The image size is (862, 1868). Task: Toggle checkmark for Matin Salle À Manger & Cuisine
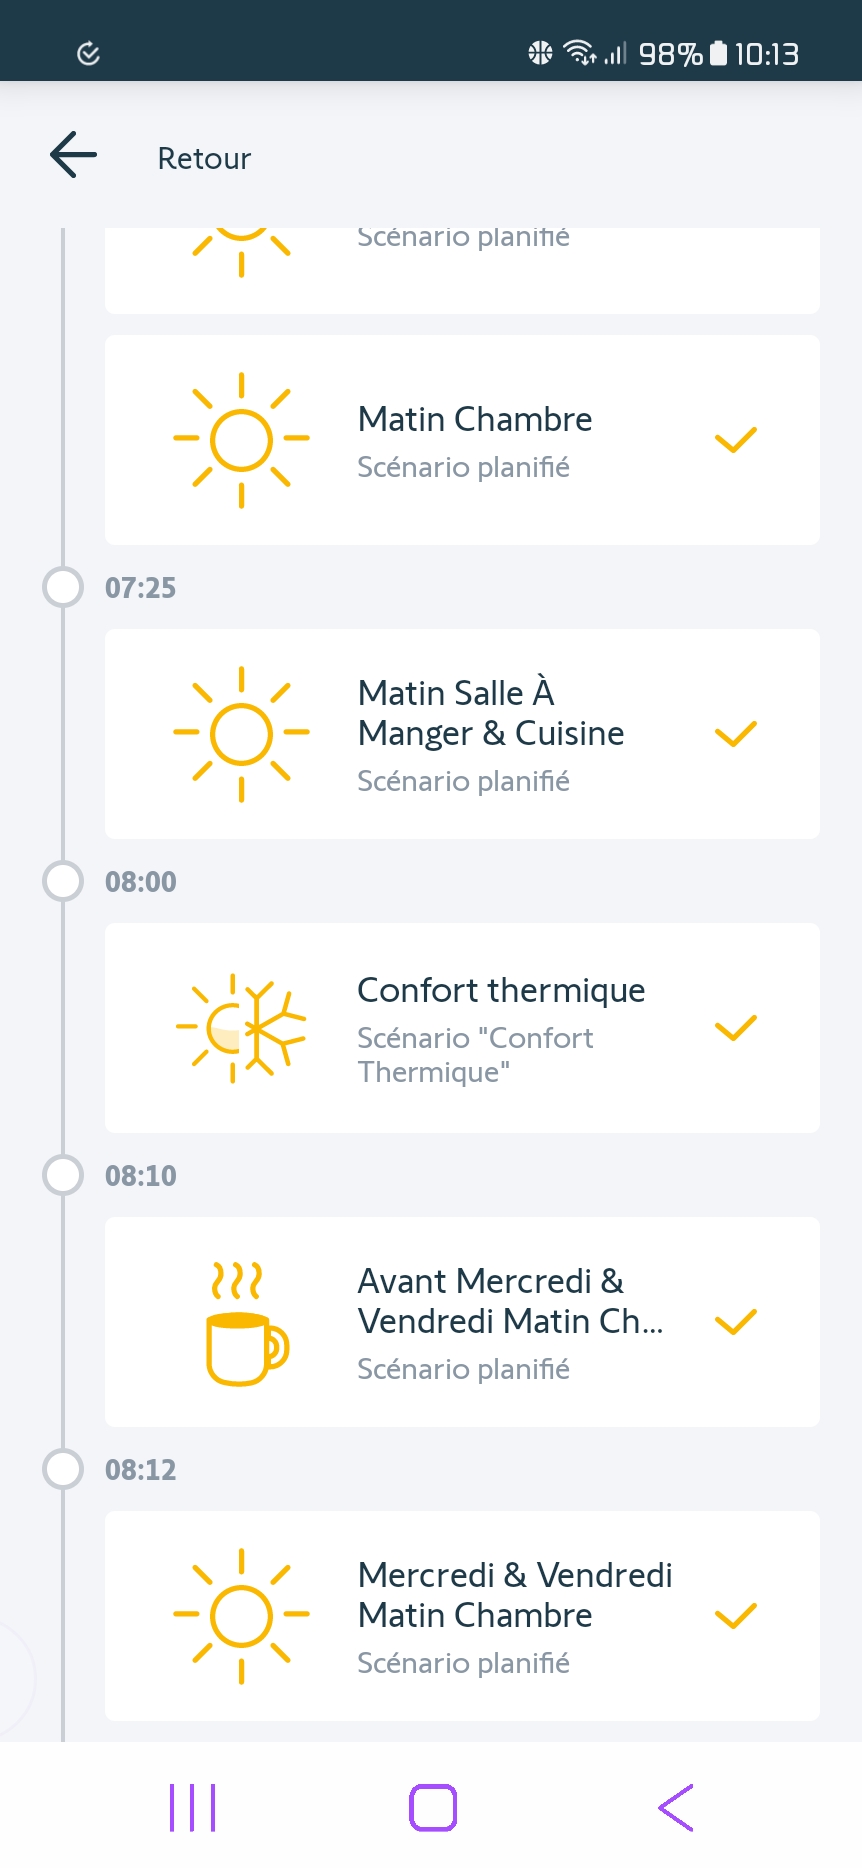click(736, 734)
